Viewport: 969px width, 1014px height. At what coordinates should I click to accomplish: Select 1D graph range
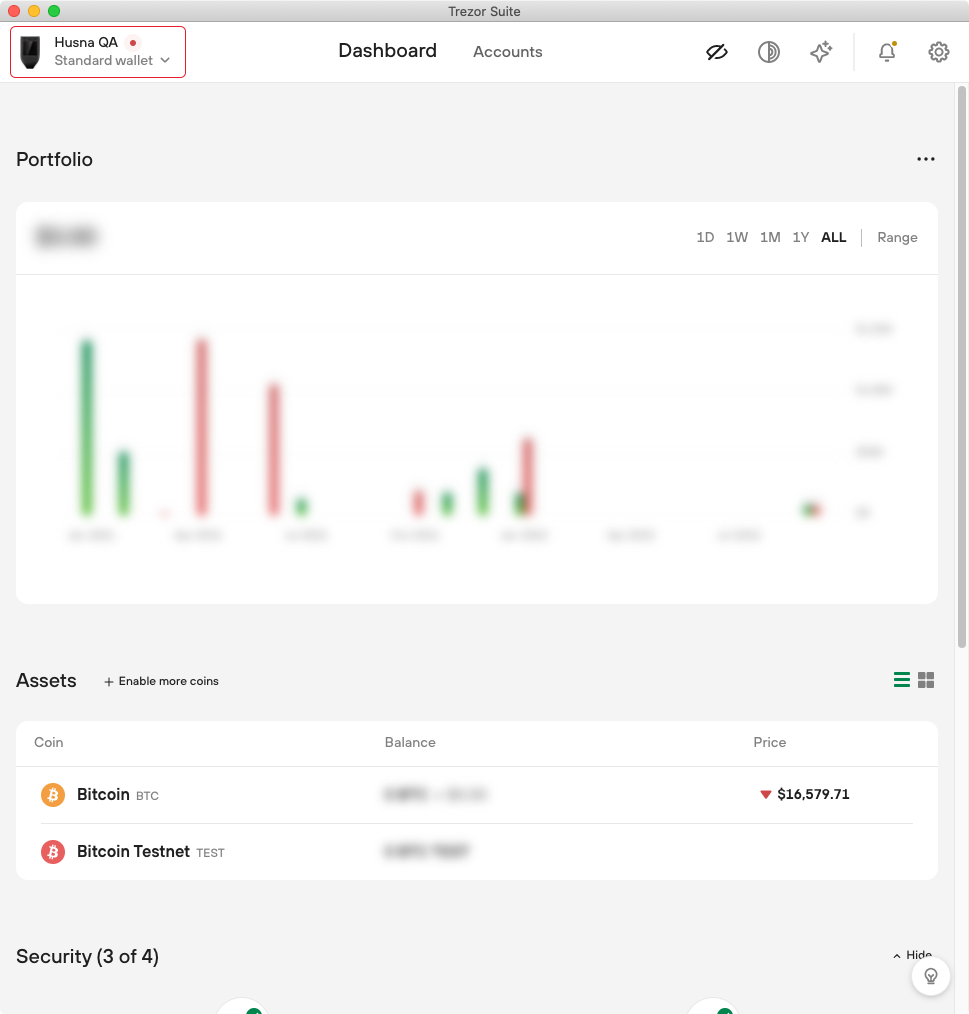point(705,237)
